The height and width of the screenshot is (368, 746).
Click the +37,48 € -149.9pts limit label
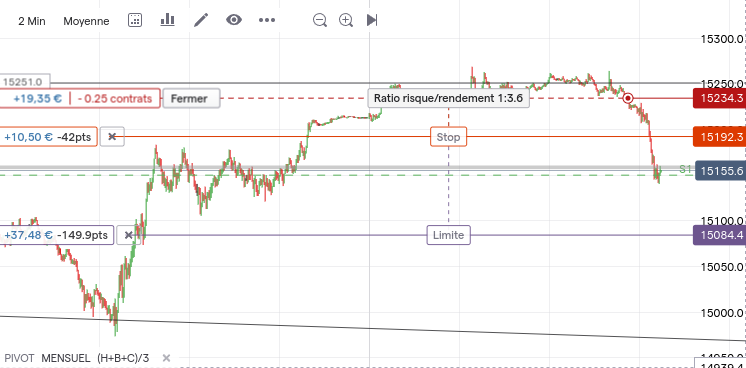(56, 235)
